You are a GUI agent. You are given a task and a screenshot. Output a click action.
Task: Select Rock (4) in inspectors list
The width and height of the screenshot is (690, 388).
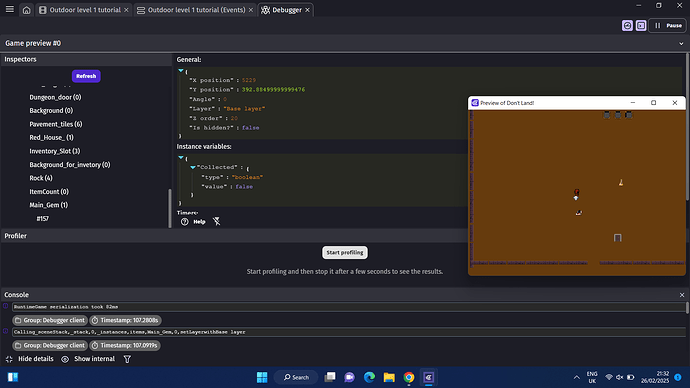41,178
